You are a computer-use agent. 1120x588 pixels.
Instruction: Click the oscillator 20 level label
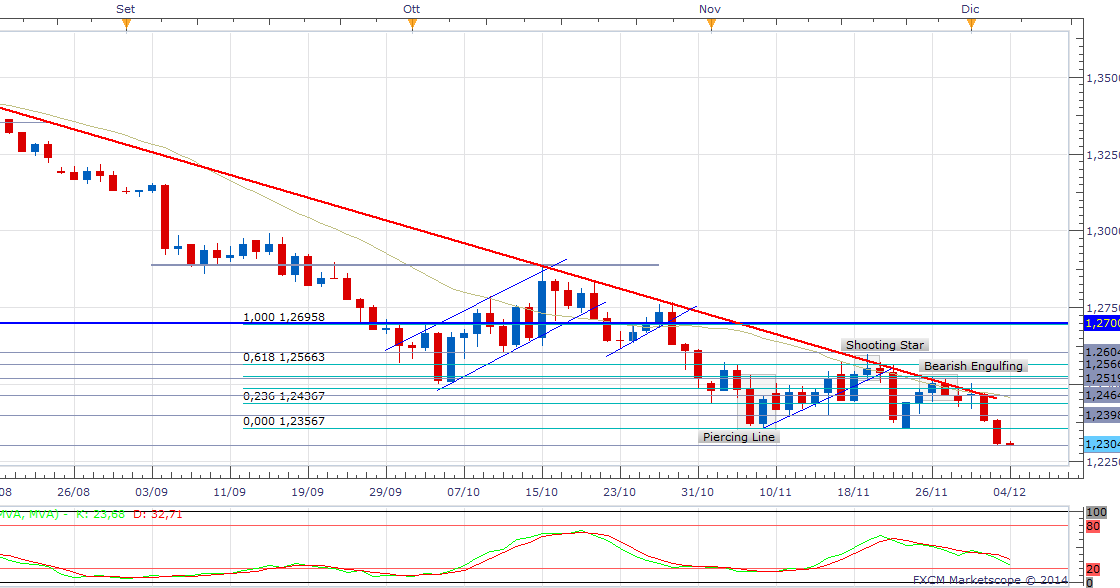(x=1093, y=569)
